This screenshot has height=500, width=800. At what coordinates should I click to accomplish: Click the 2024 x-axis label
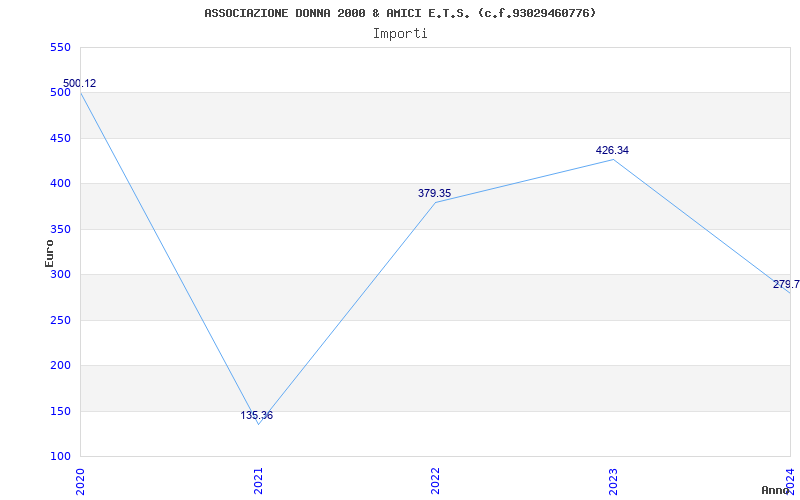click(x=790, y=481)
